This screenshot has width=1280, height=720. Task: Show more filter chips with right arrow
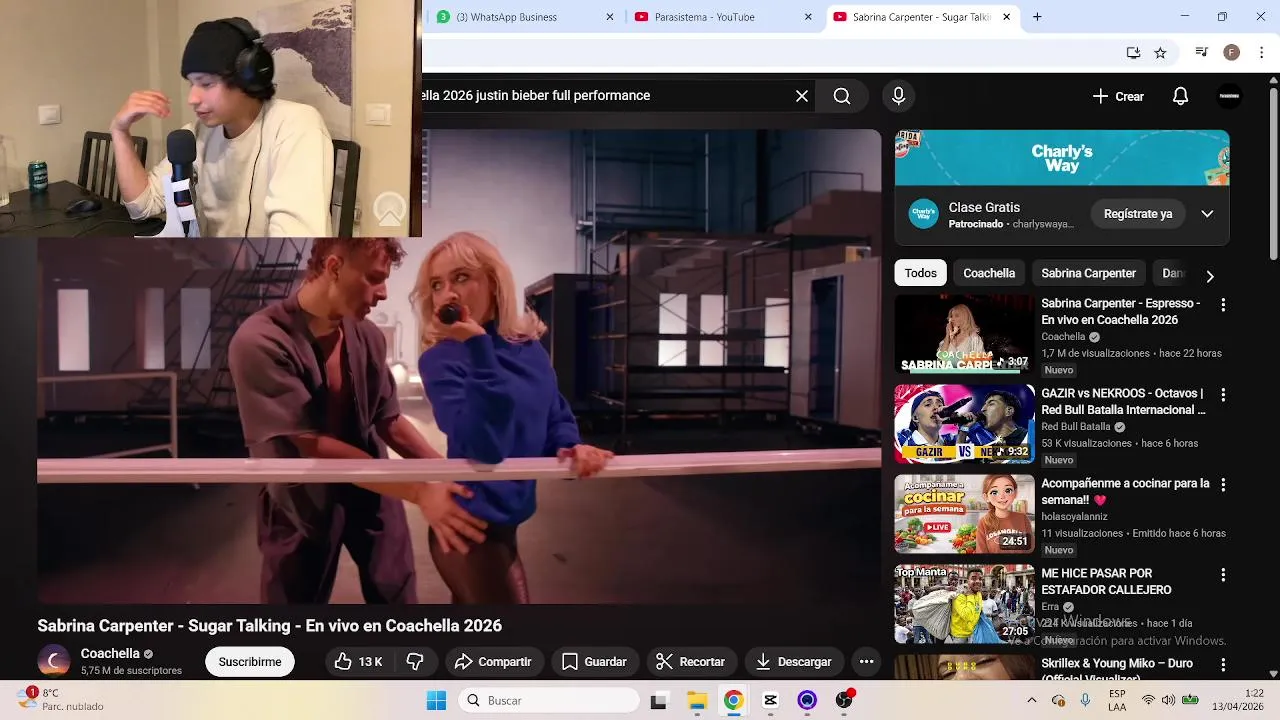(x=1210, y=276)
